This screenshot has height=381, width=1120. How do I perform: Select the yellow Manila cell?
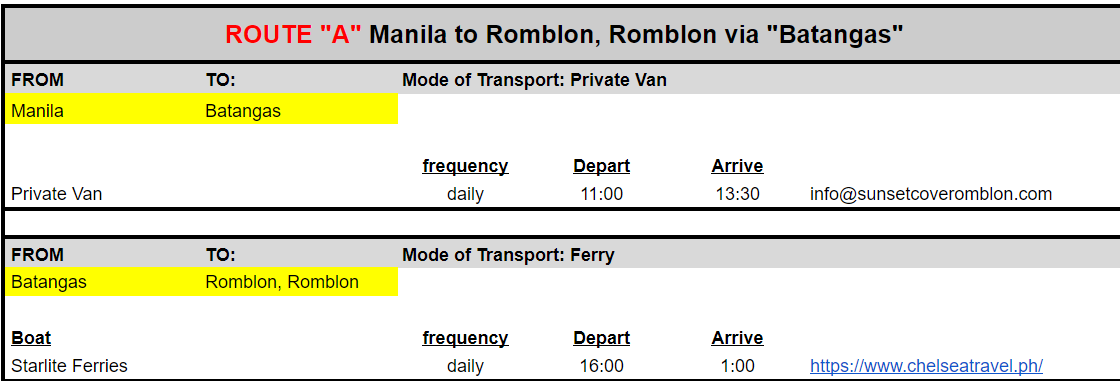coord(103,111)
